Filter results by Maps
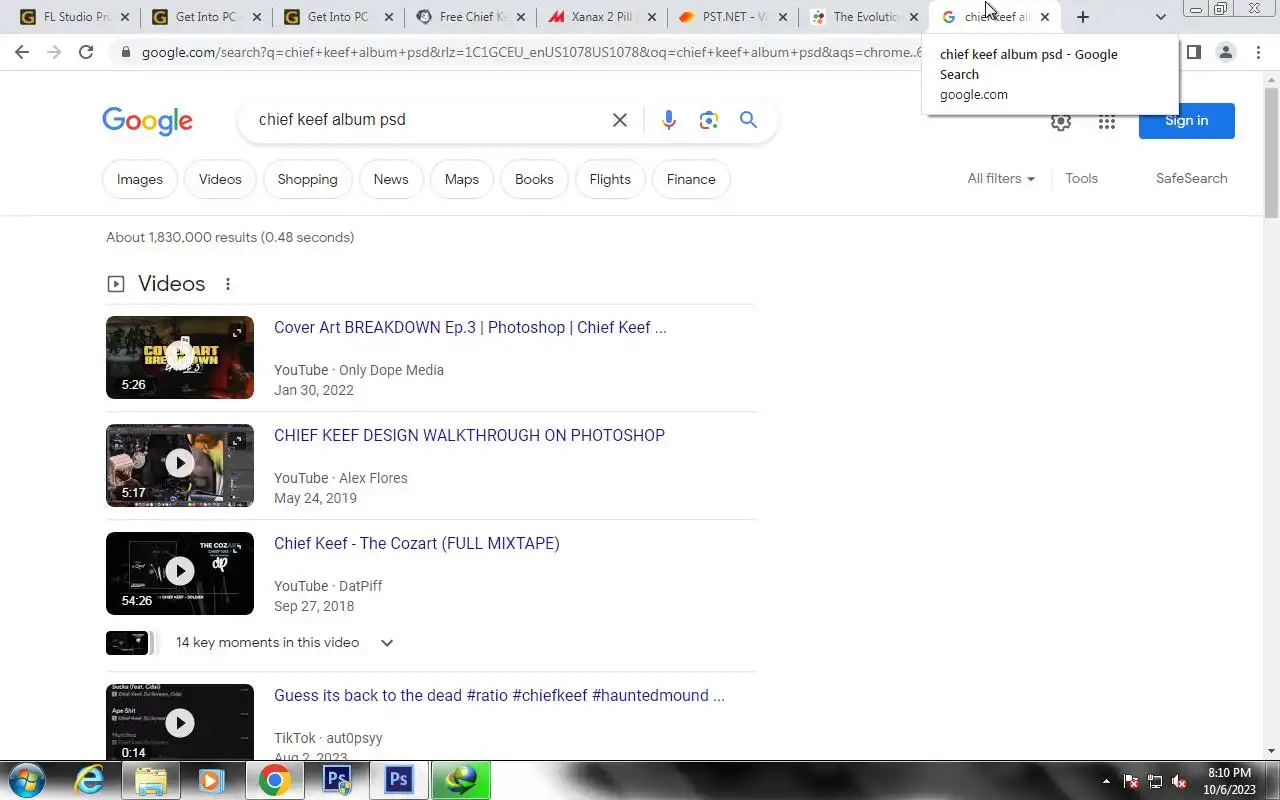This screenshot has height=800, width=1280. pyautogui.click(x=462, y=179)
